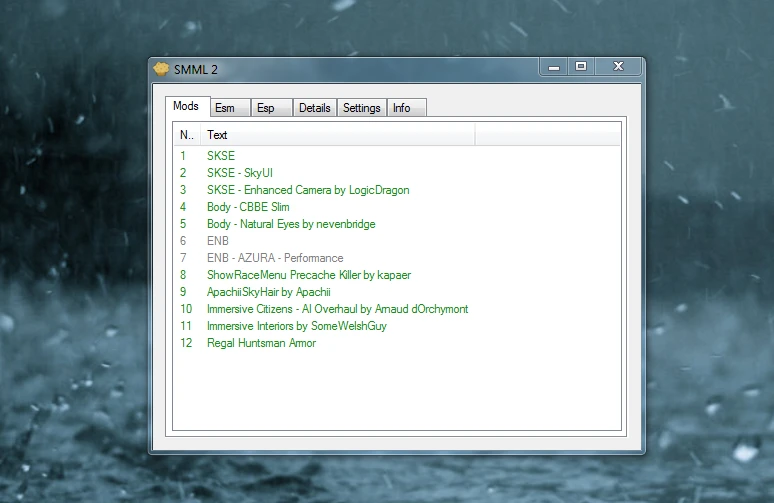
Task: Switch to the Esm tab
Action: (225, 108)
